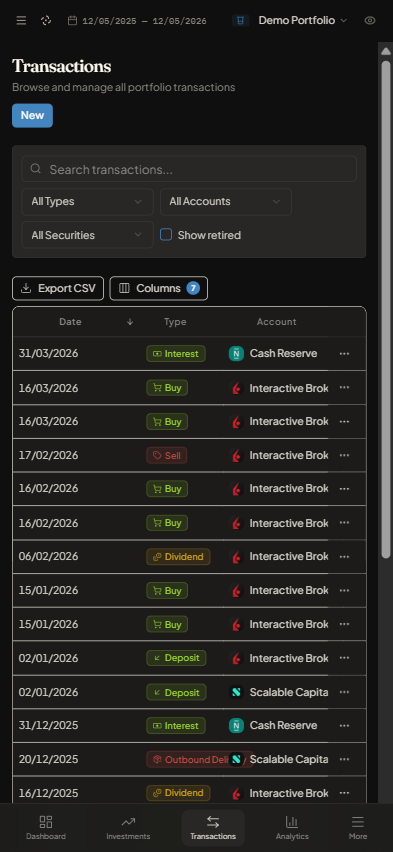Click the scrollbar up arrow
393x852 pixels.
tap(386, 51)
